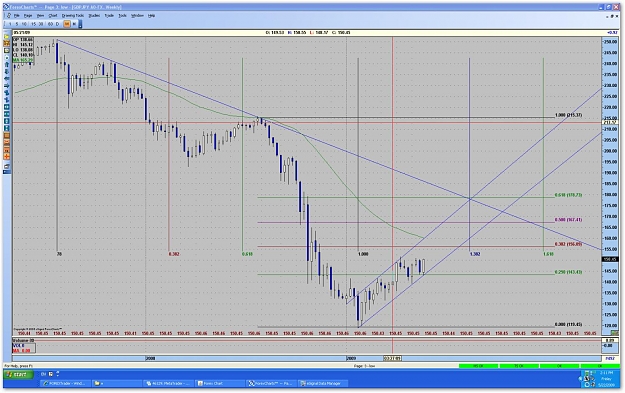Switch chart to 15-minute interval
625x393 pixels.
(x=33, y=24)
